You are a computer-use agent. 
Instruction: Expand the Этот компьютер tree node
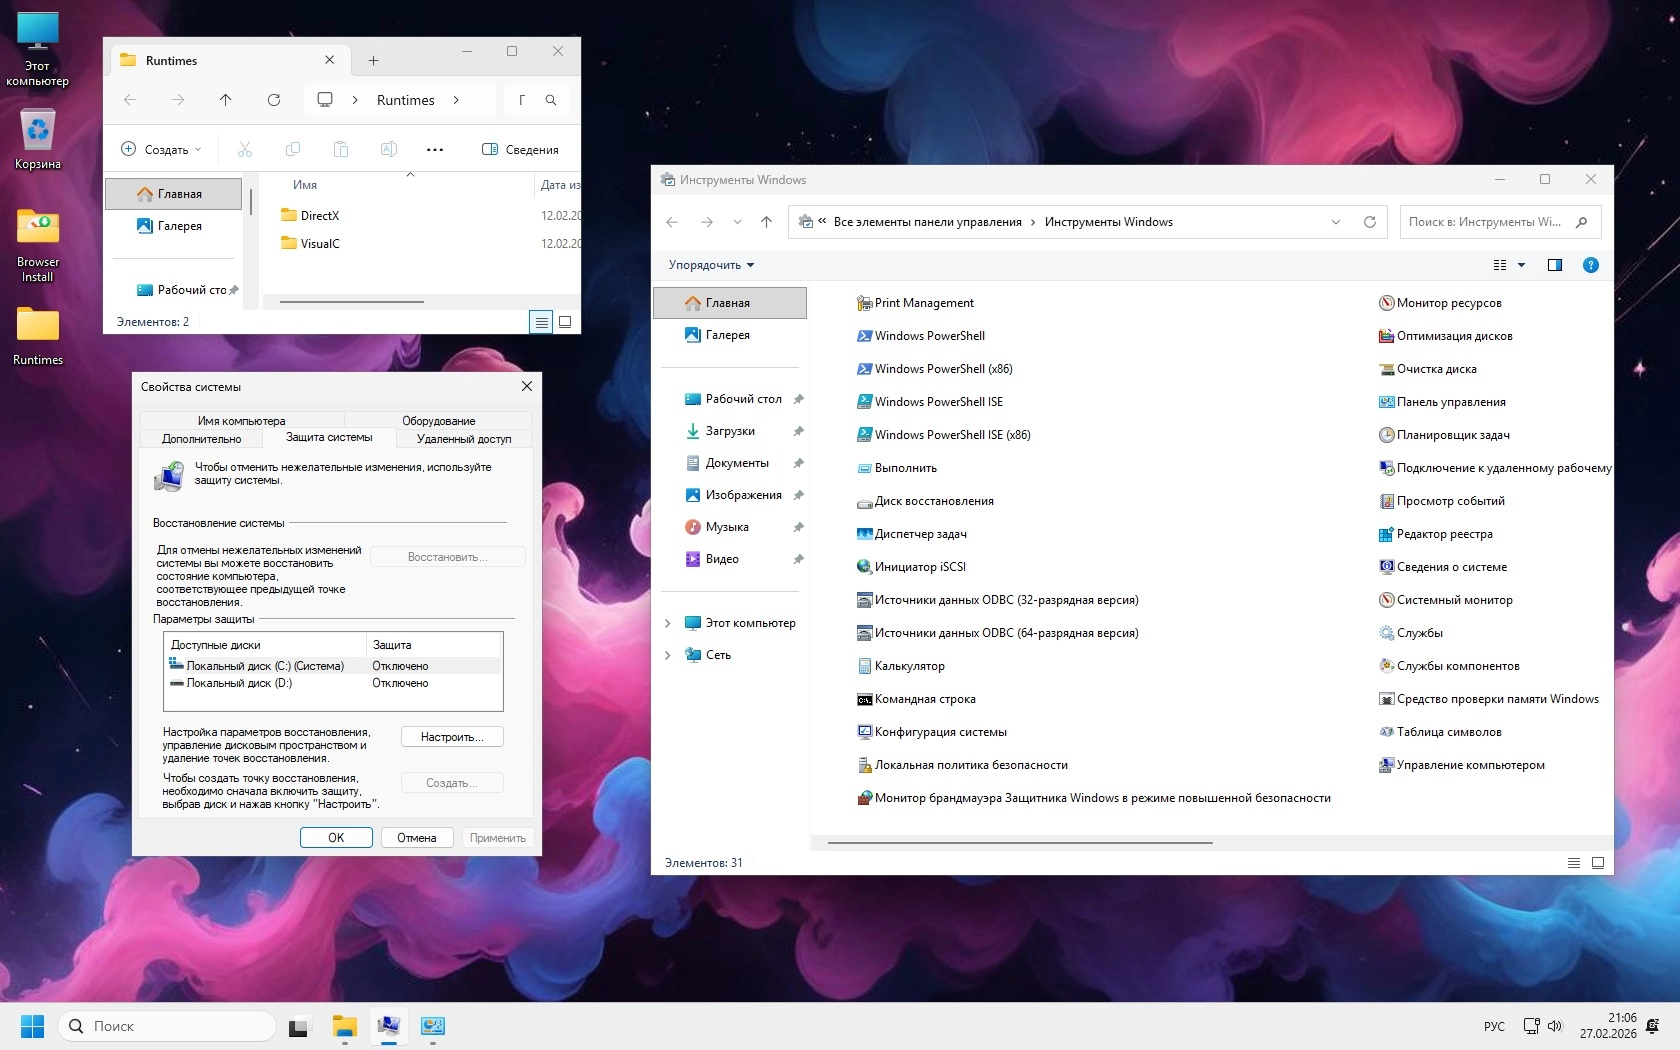tap(668, 623)
